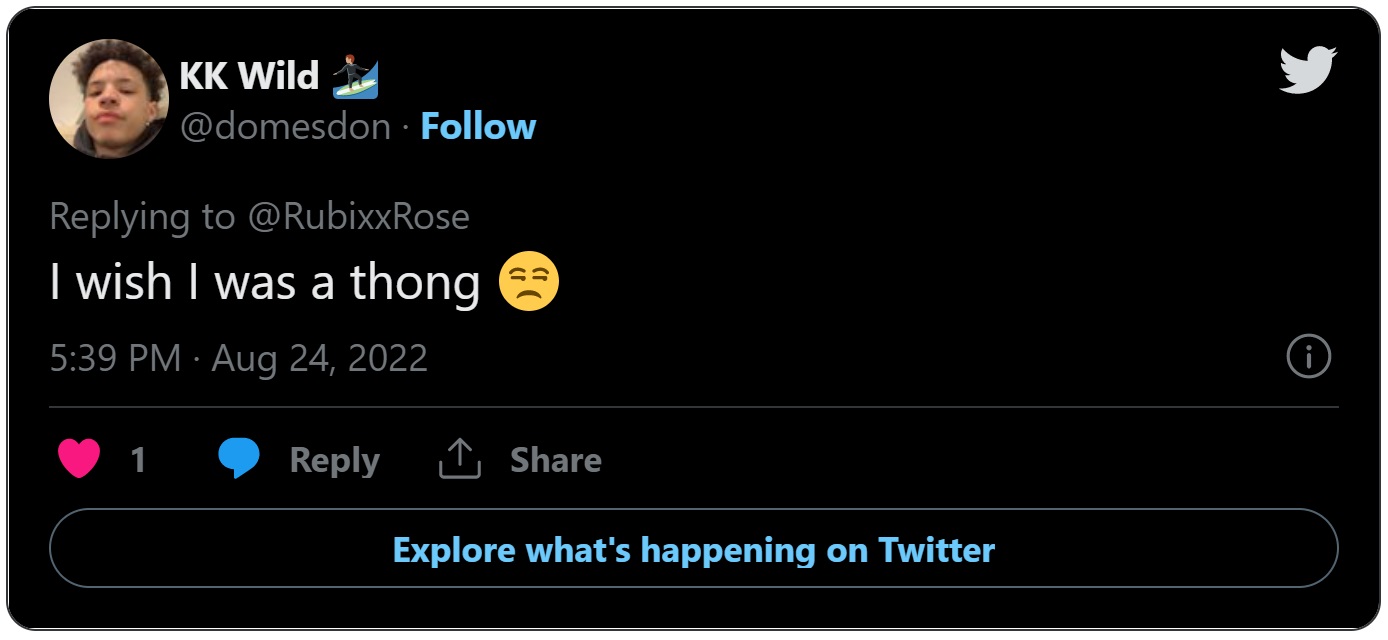Open the @RubixxRose mention link

pyautogui.click(x=357, y=217)
